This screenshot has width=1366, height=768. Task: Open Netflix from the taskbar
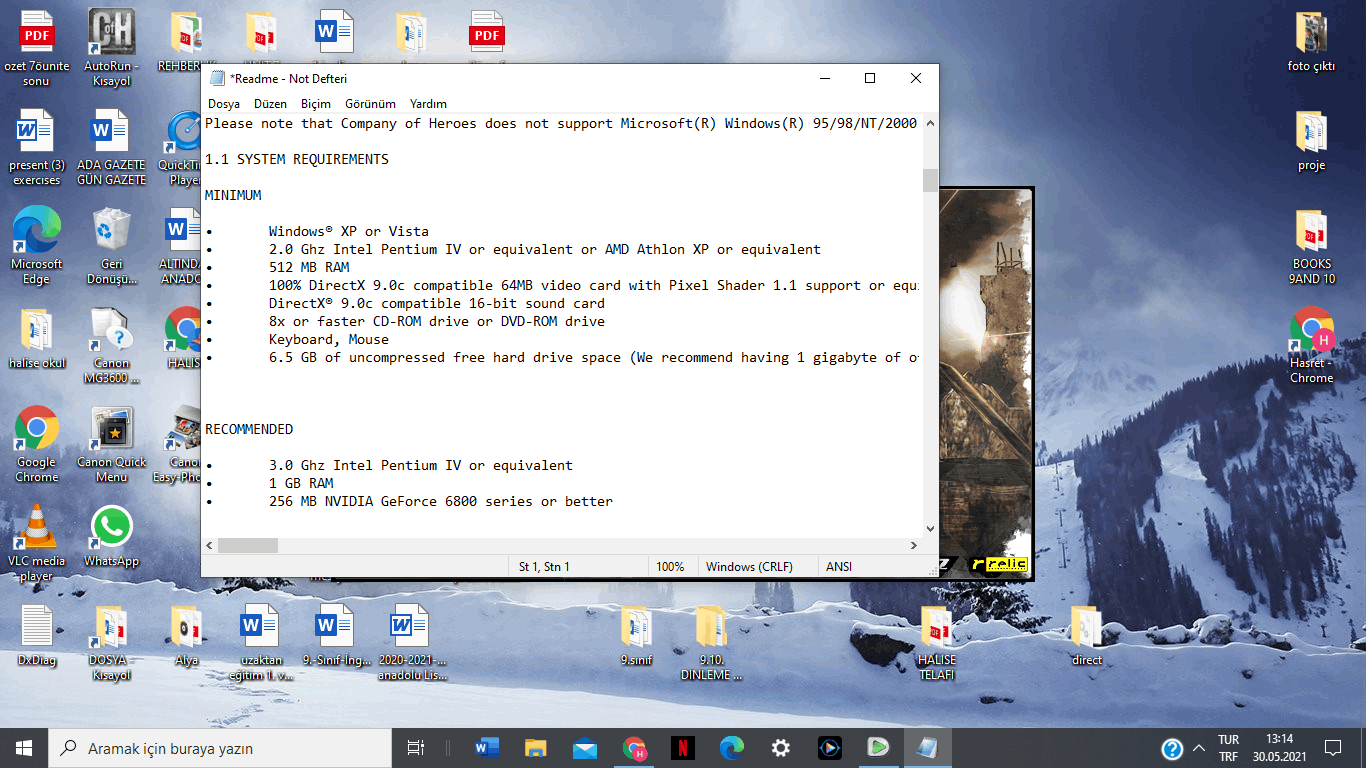683,748
